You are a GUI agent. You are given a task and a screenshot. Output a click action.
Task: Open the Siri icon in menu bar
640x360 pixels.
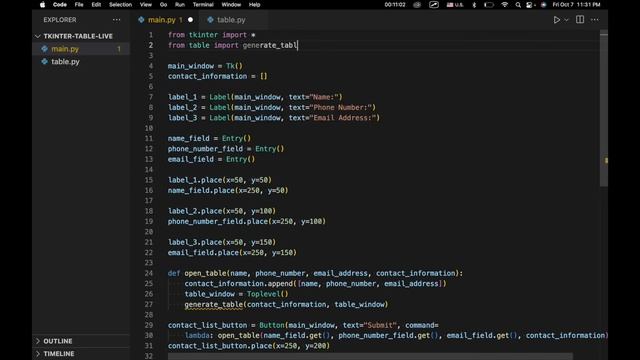tap(543, 4)
